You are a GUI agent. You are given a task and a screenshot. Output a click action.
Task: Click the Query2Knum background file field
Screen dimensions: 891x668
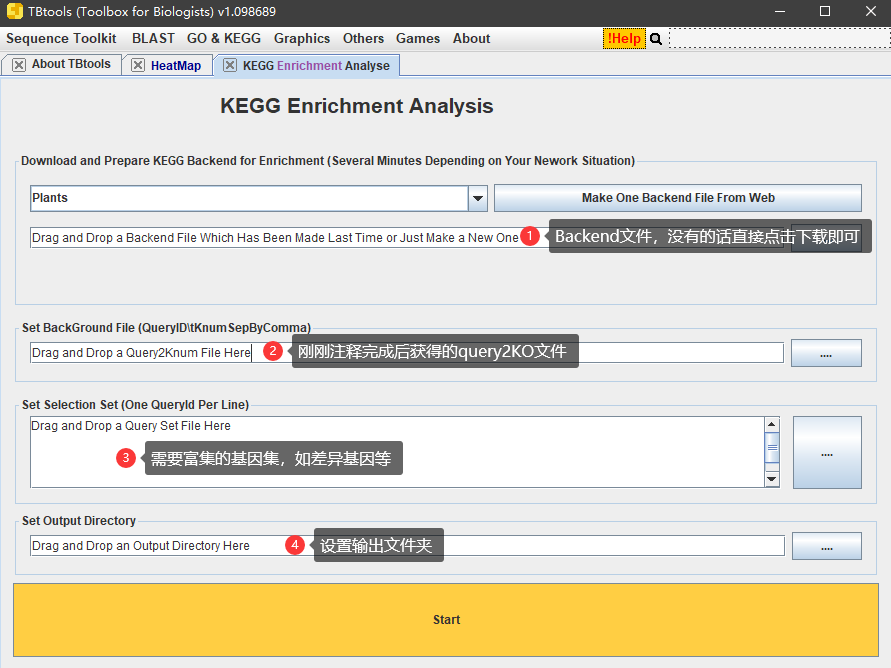coord(407,353)
